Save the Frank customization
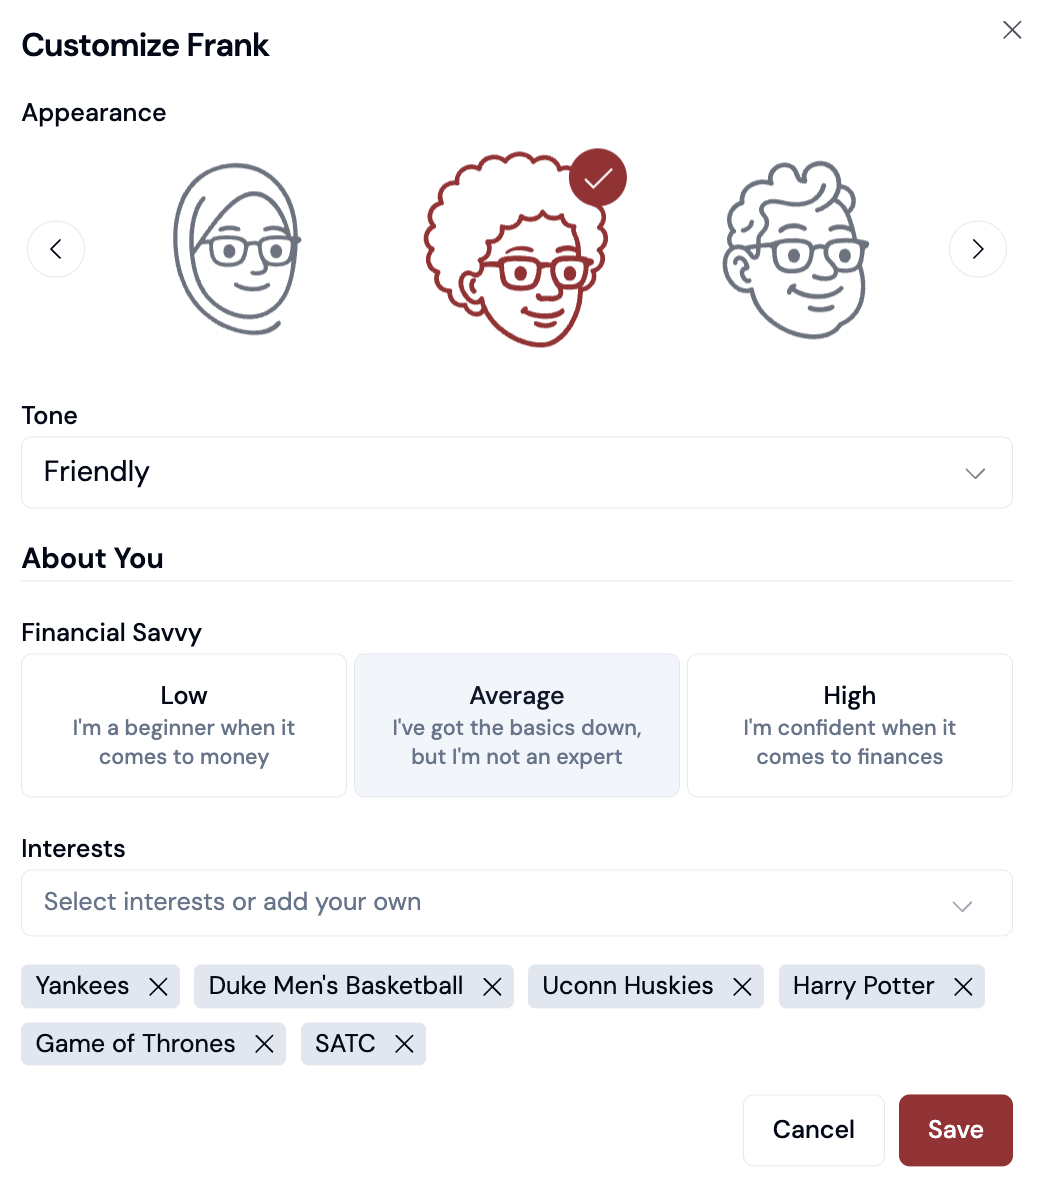This screenshot has width=1043, height=1188. pyautogui.click(x=955, y=1129)
